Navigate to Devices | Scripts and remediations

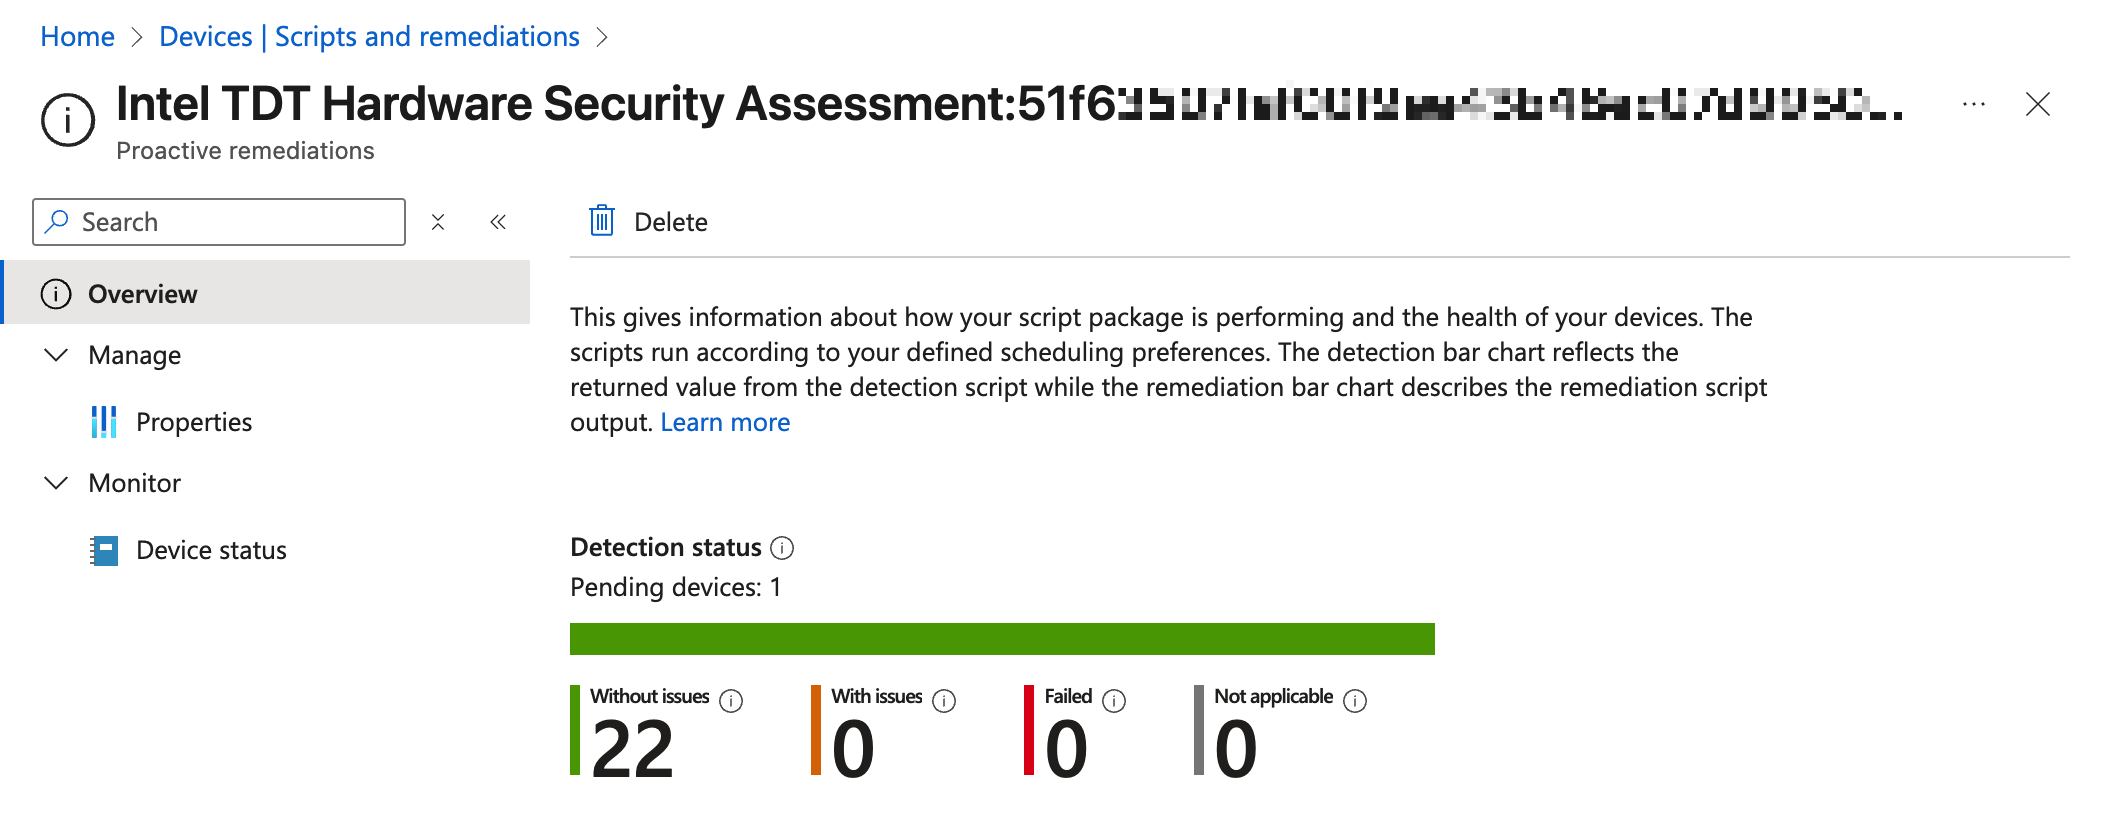(x=369, y=37)
